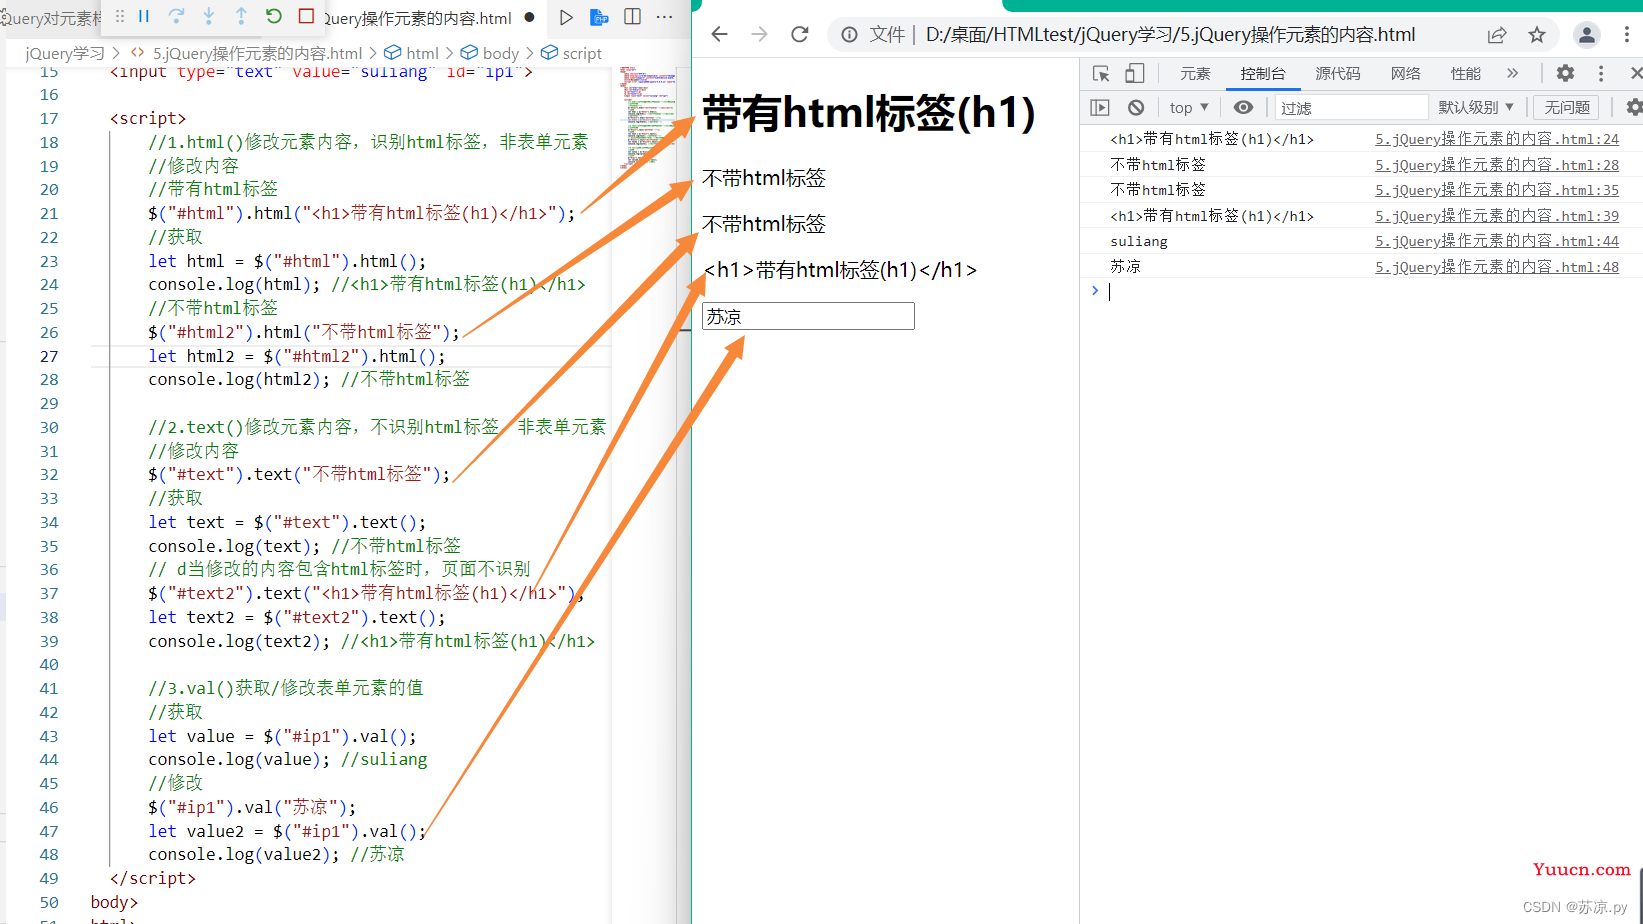Toggle the console sidebar panel
This screenshot has width=1643, height=924.
pos(1100,107)
